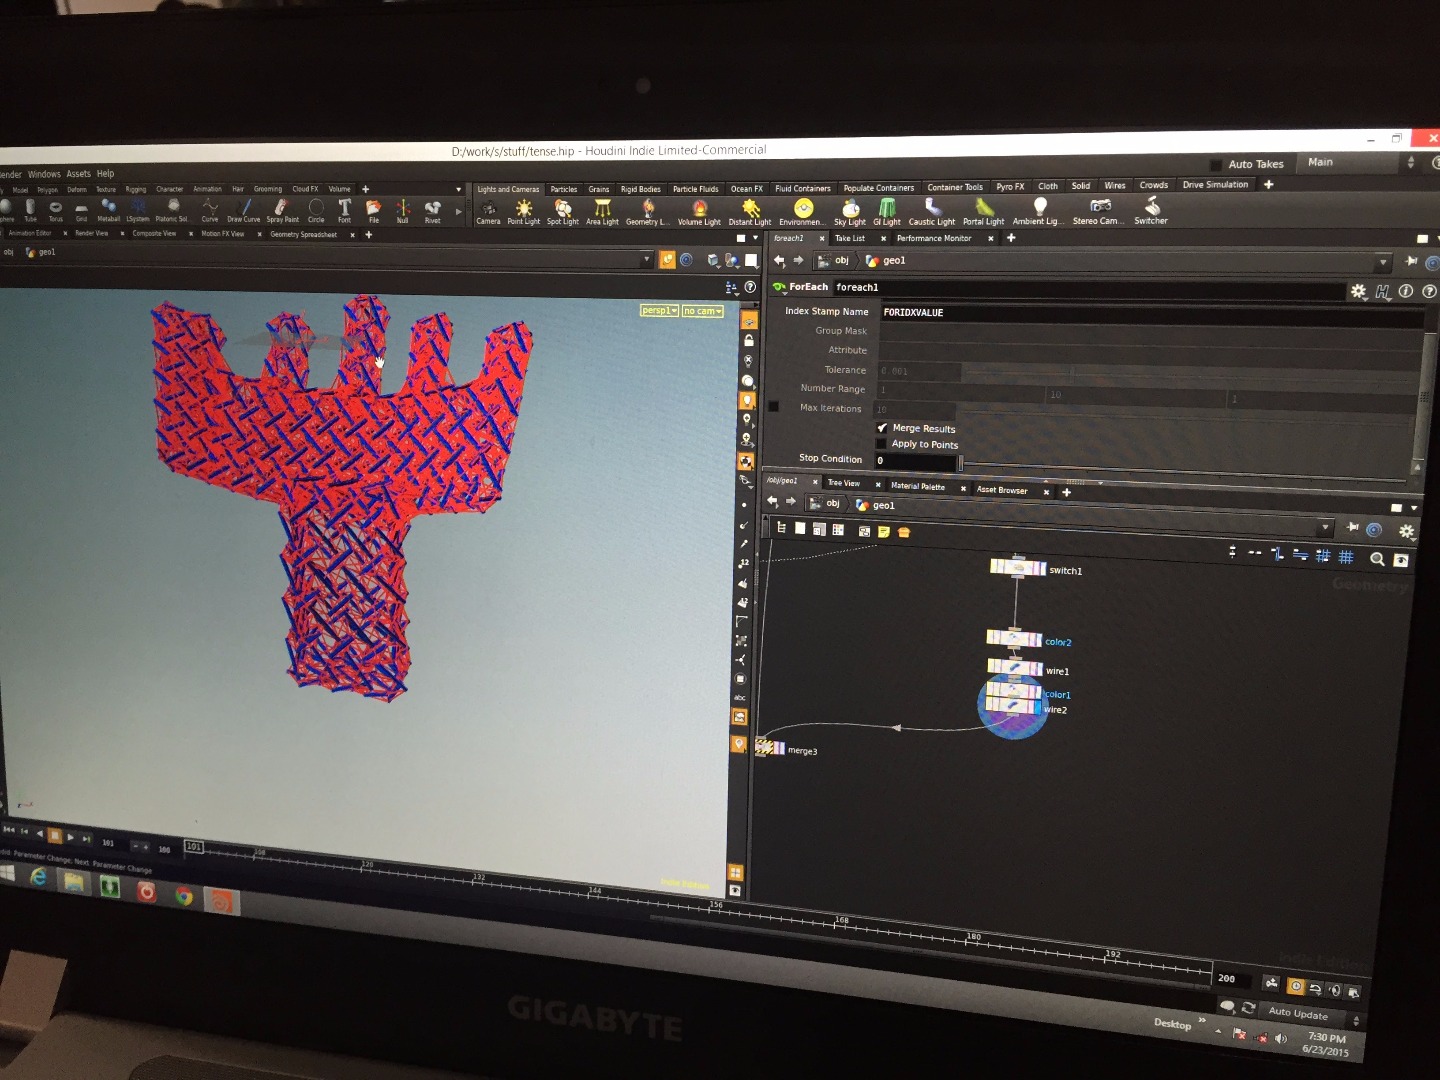
Task: Open the Help menu
Action: (105, 174)
